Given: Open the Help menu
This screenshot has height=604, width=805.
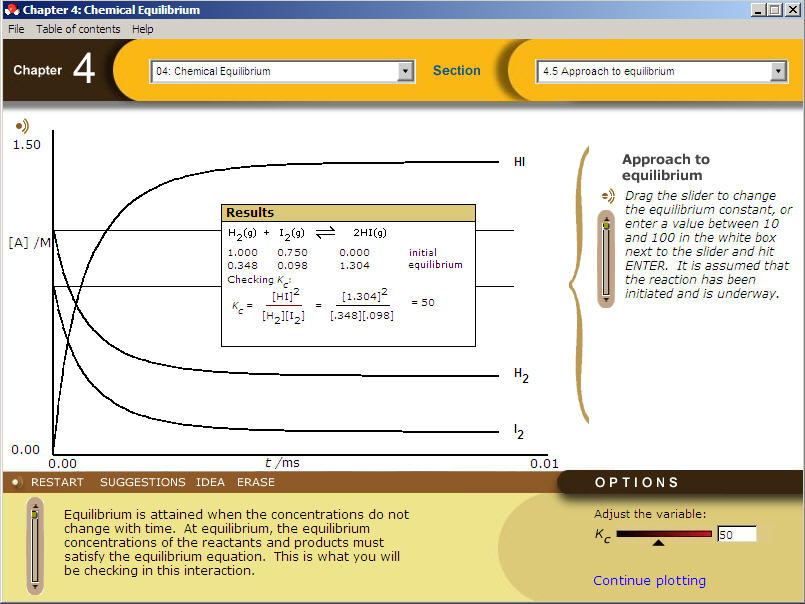Looking at the screenshot, I should tap(143, 29).
